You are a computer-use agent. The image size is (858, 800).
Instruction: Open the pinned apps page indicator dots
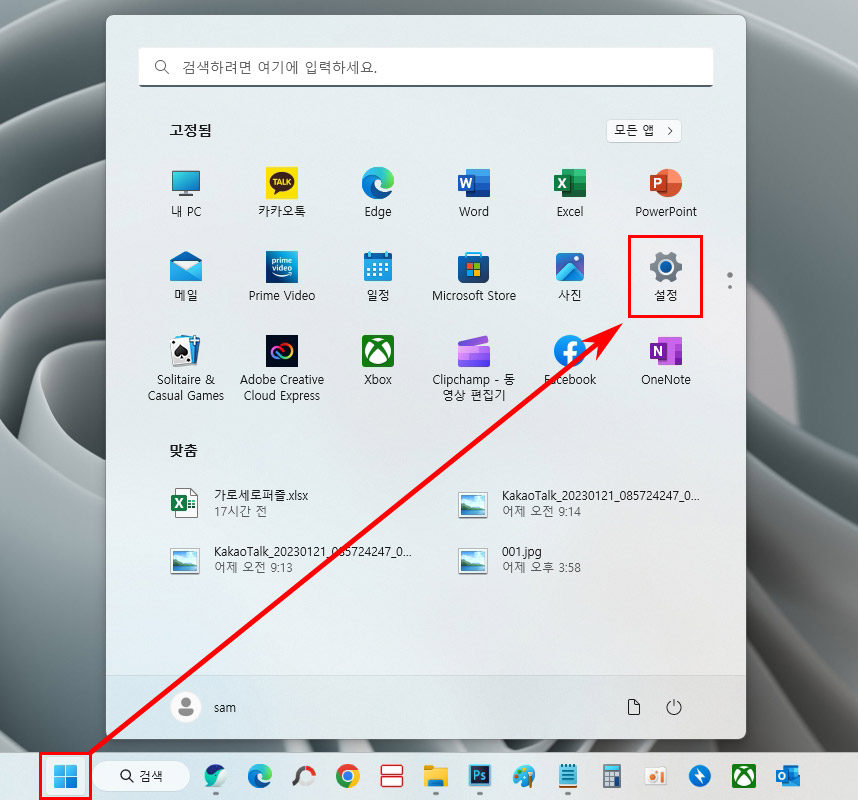(x=730, y=281)
